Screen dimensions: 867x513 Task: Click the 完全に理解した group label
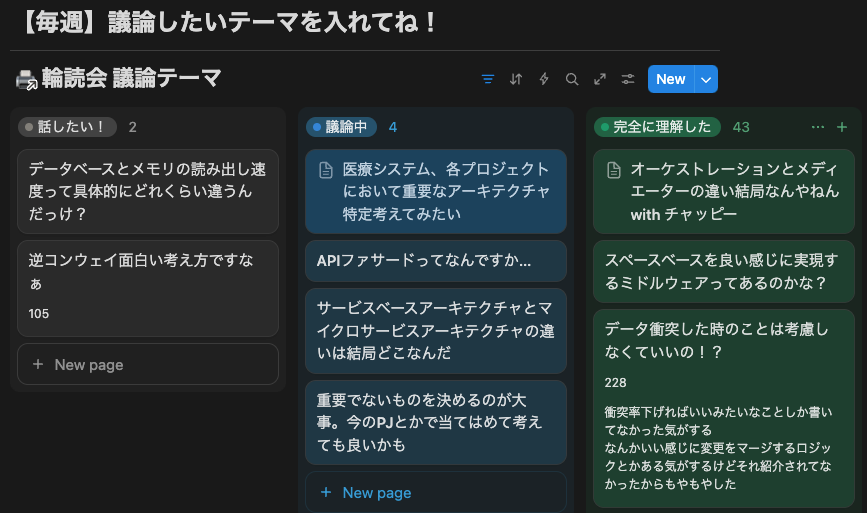(x=657, y=127)
